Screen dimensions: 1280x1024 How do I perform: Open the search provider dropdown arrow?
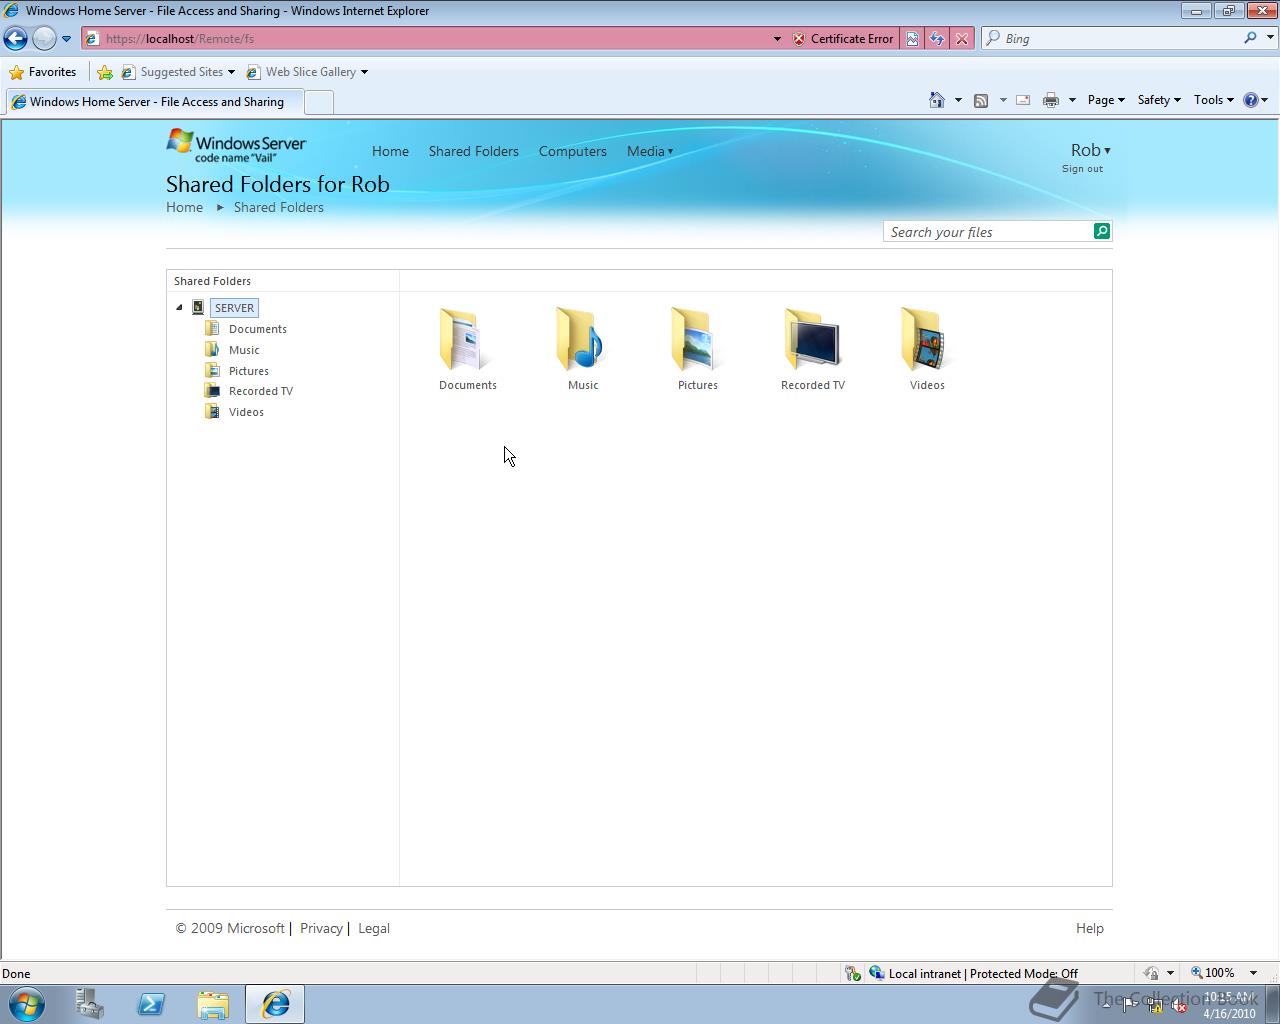click(1270, 38)
